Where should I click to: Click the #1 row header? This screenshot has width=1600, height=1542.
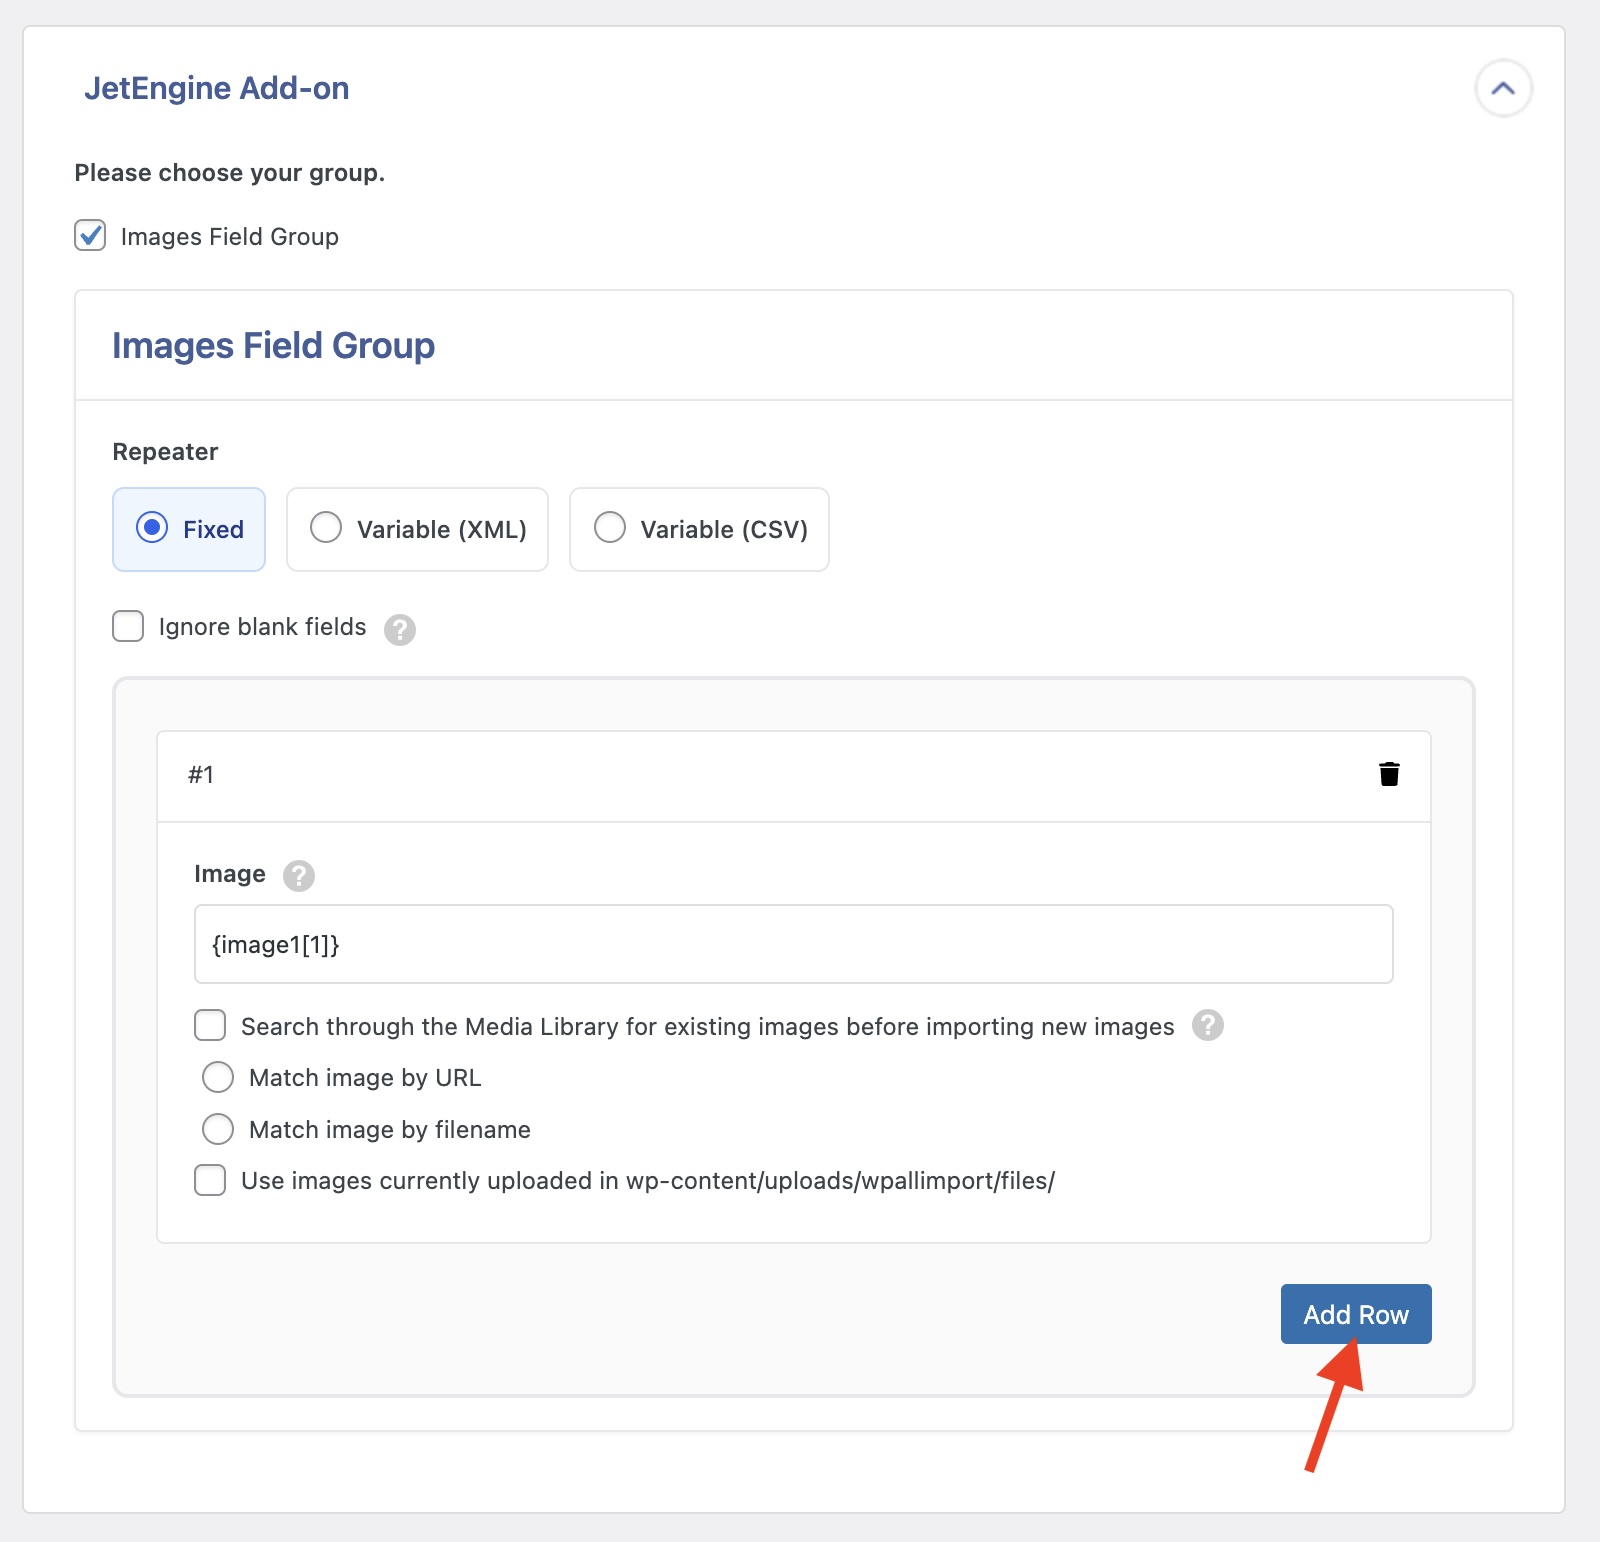(x=201, y=774)
